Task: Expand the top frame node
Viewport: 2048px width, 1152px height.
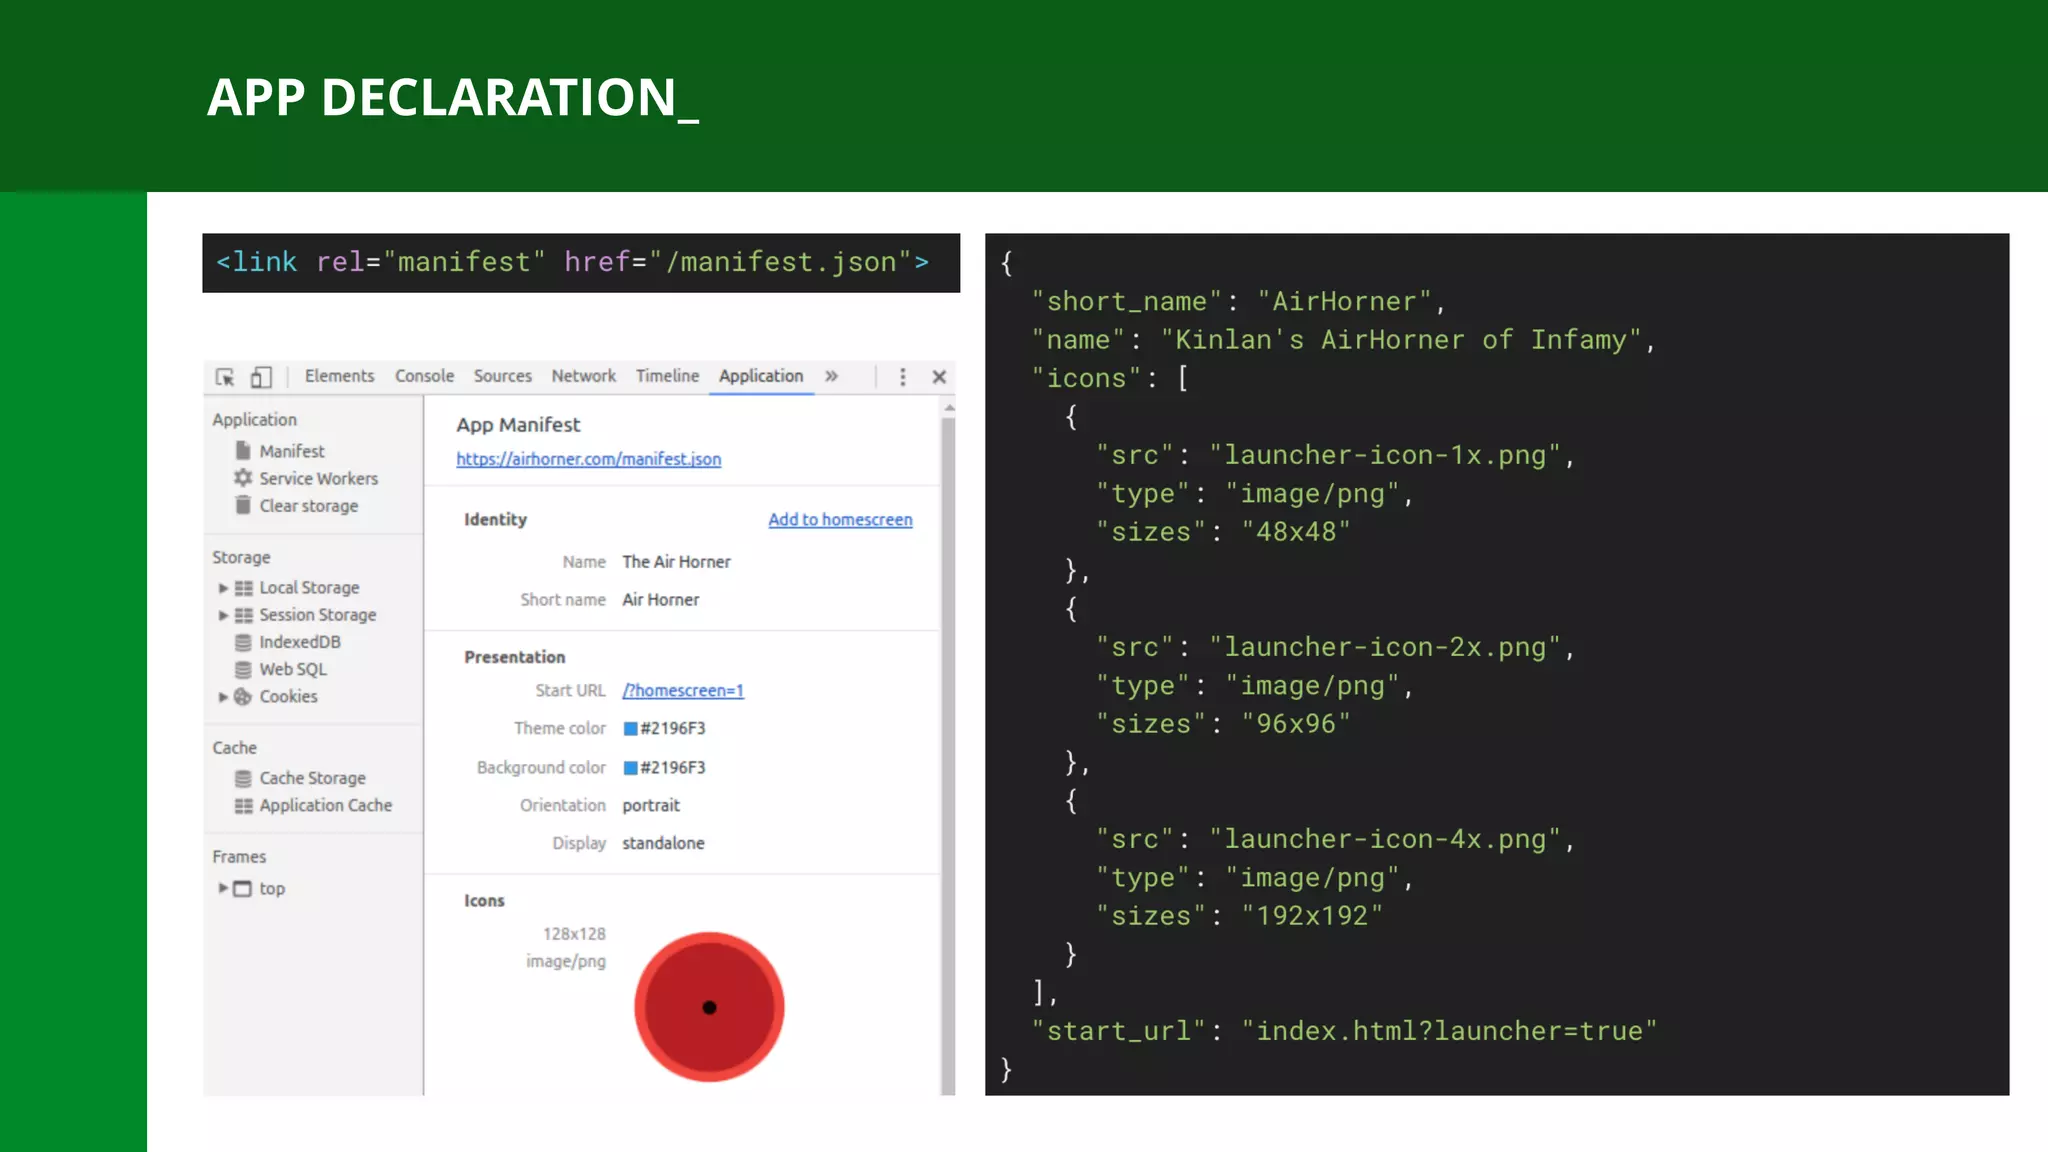Action: pyautogui.click(x=223, y=888)
